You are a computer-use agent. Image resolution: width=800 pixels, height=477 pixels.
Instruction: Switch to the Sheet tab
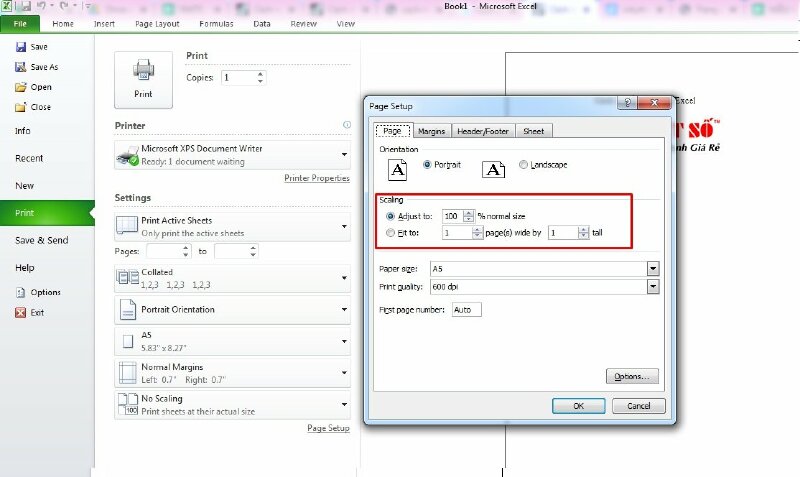pos(534,131)
